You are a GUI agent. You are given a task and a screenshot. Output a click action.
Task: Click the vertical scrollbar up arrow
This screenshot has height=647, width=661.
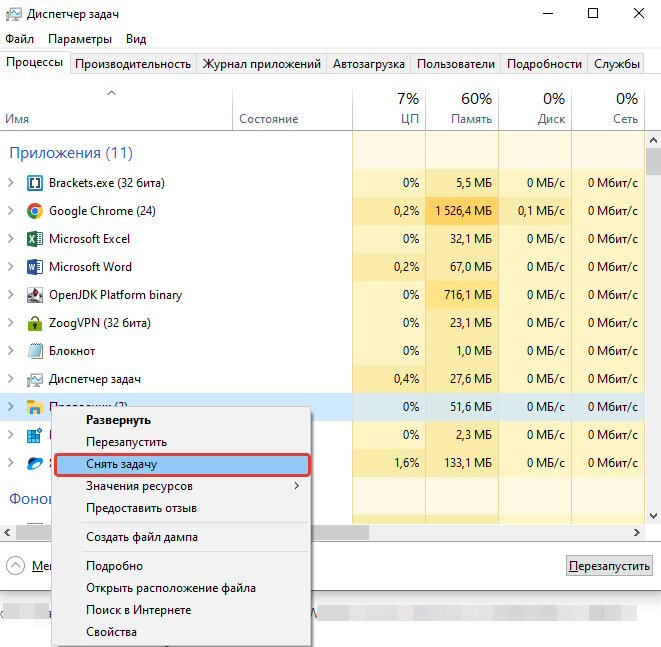(653, 140)
